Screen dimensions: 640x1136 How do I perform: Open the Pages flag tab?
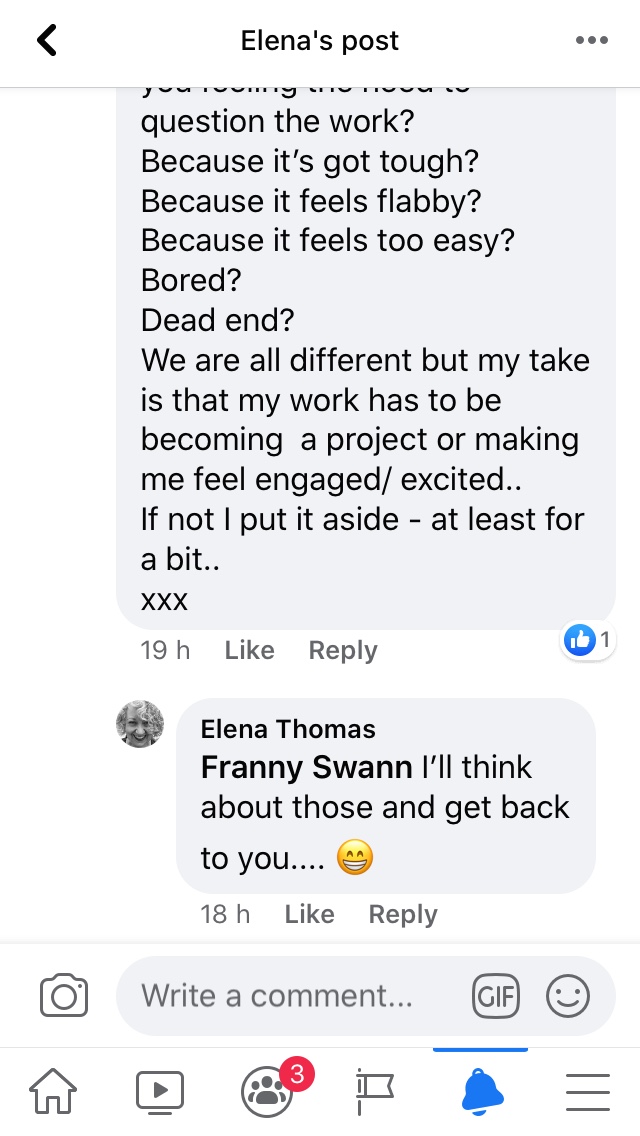coord(375,1089)
